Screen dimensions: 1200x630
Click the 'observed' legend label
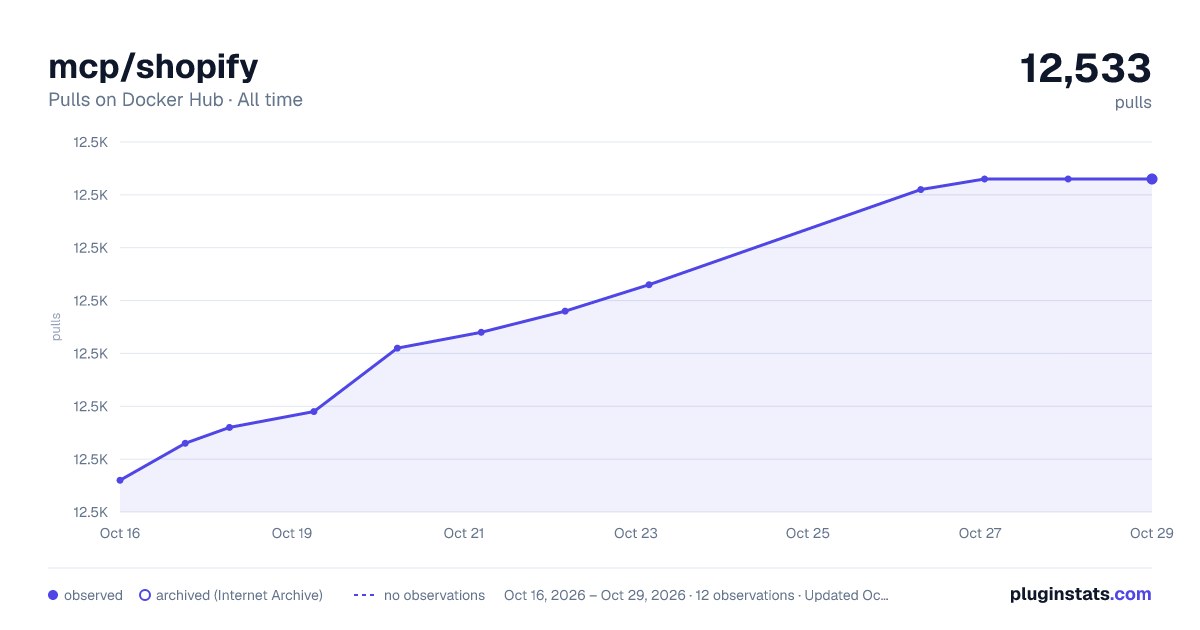(93, 595)
